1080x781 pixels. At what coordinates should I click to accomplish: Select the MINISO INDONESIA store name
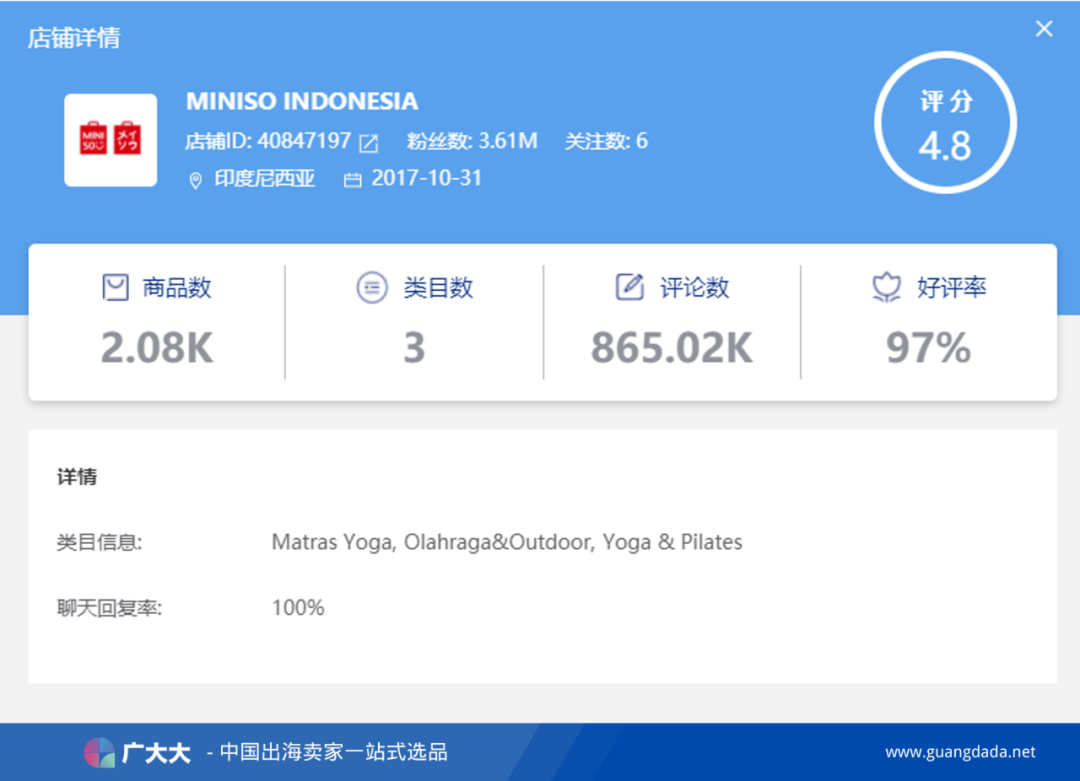click(x=302, y=101)
